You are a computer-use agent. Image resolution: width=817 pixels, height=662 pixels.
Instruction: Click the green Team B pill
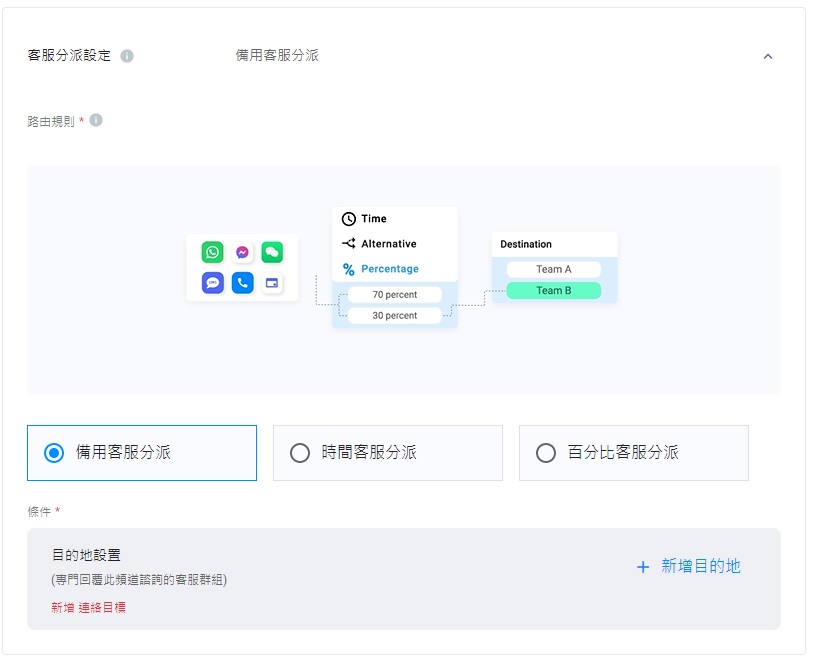(x=554, y=291)
